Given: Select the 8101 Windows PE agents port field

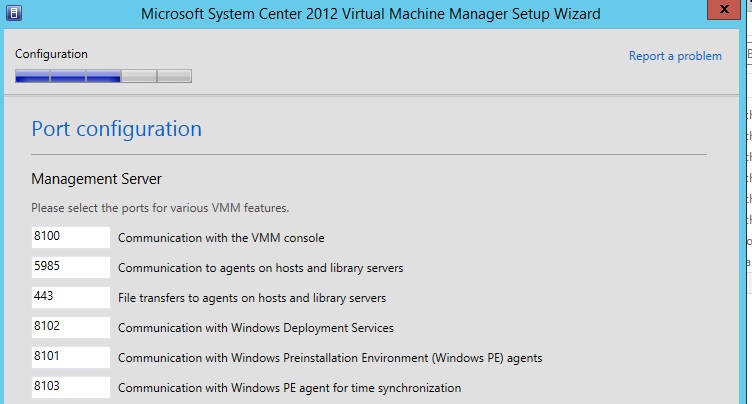Looking at the screenshot, I should (70, 358).
